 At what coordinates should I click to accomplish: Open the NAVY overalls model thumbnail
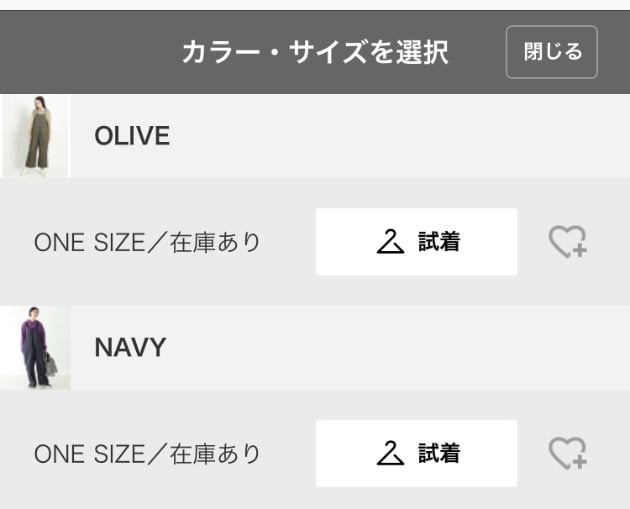(x=35, y=348)
